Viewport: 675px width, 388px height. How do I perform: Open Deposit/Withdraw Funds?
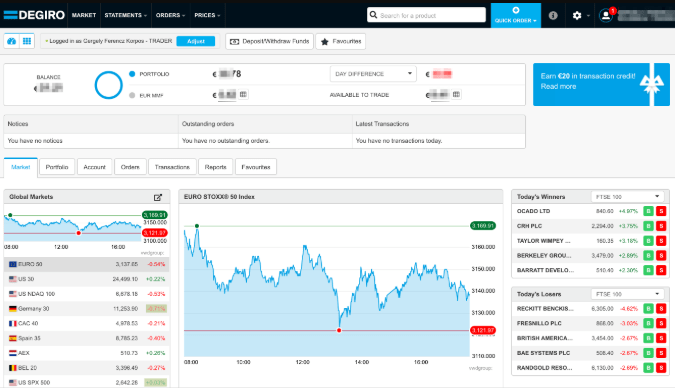tap(269, 41)
